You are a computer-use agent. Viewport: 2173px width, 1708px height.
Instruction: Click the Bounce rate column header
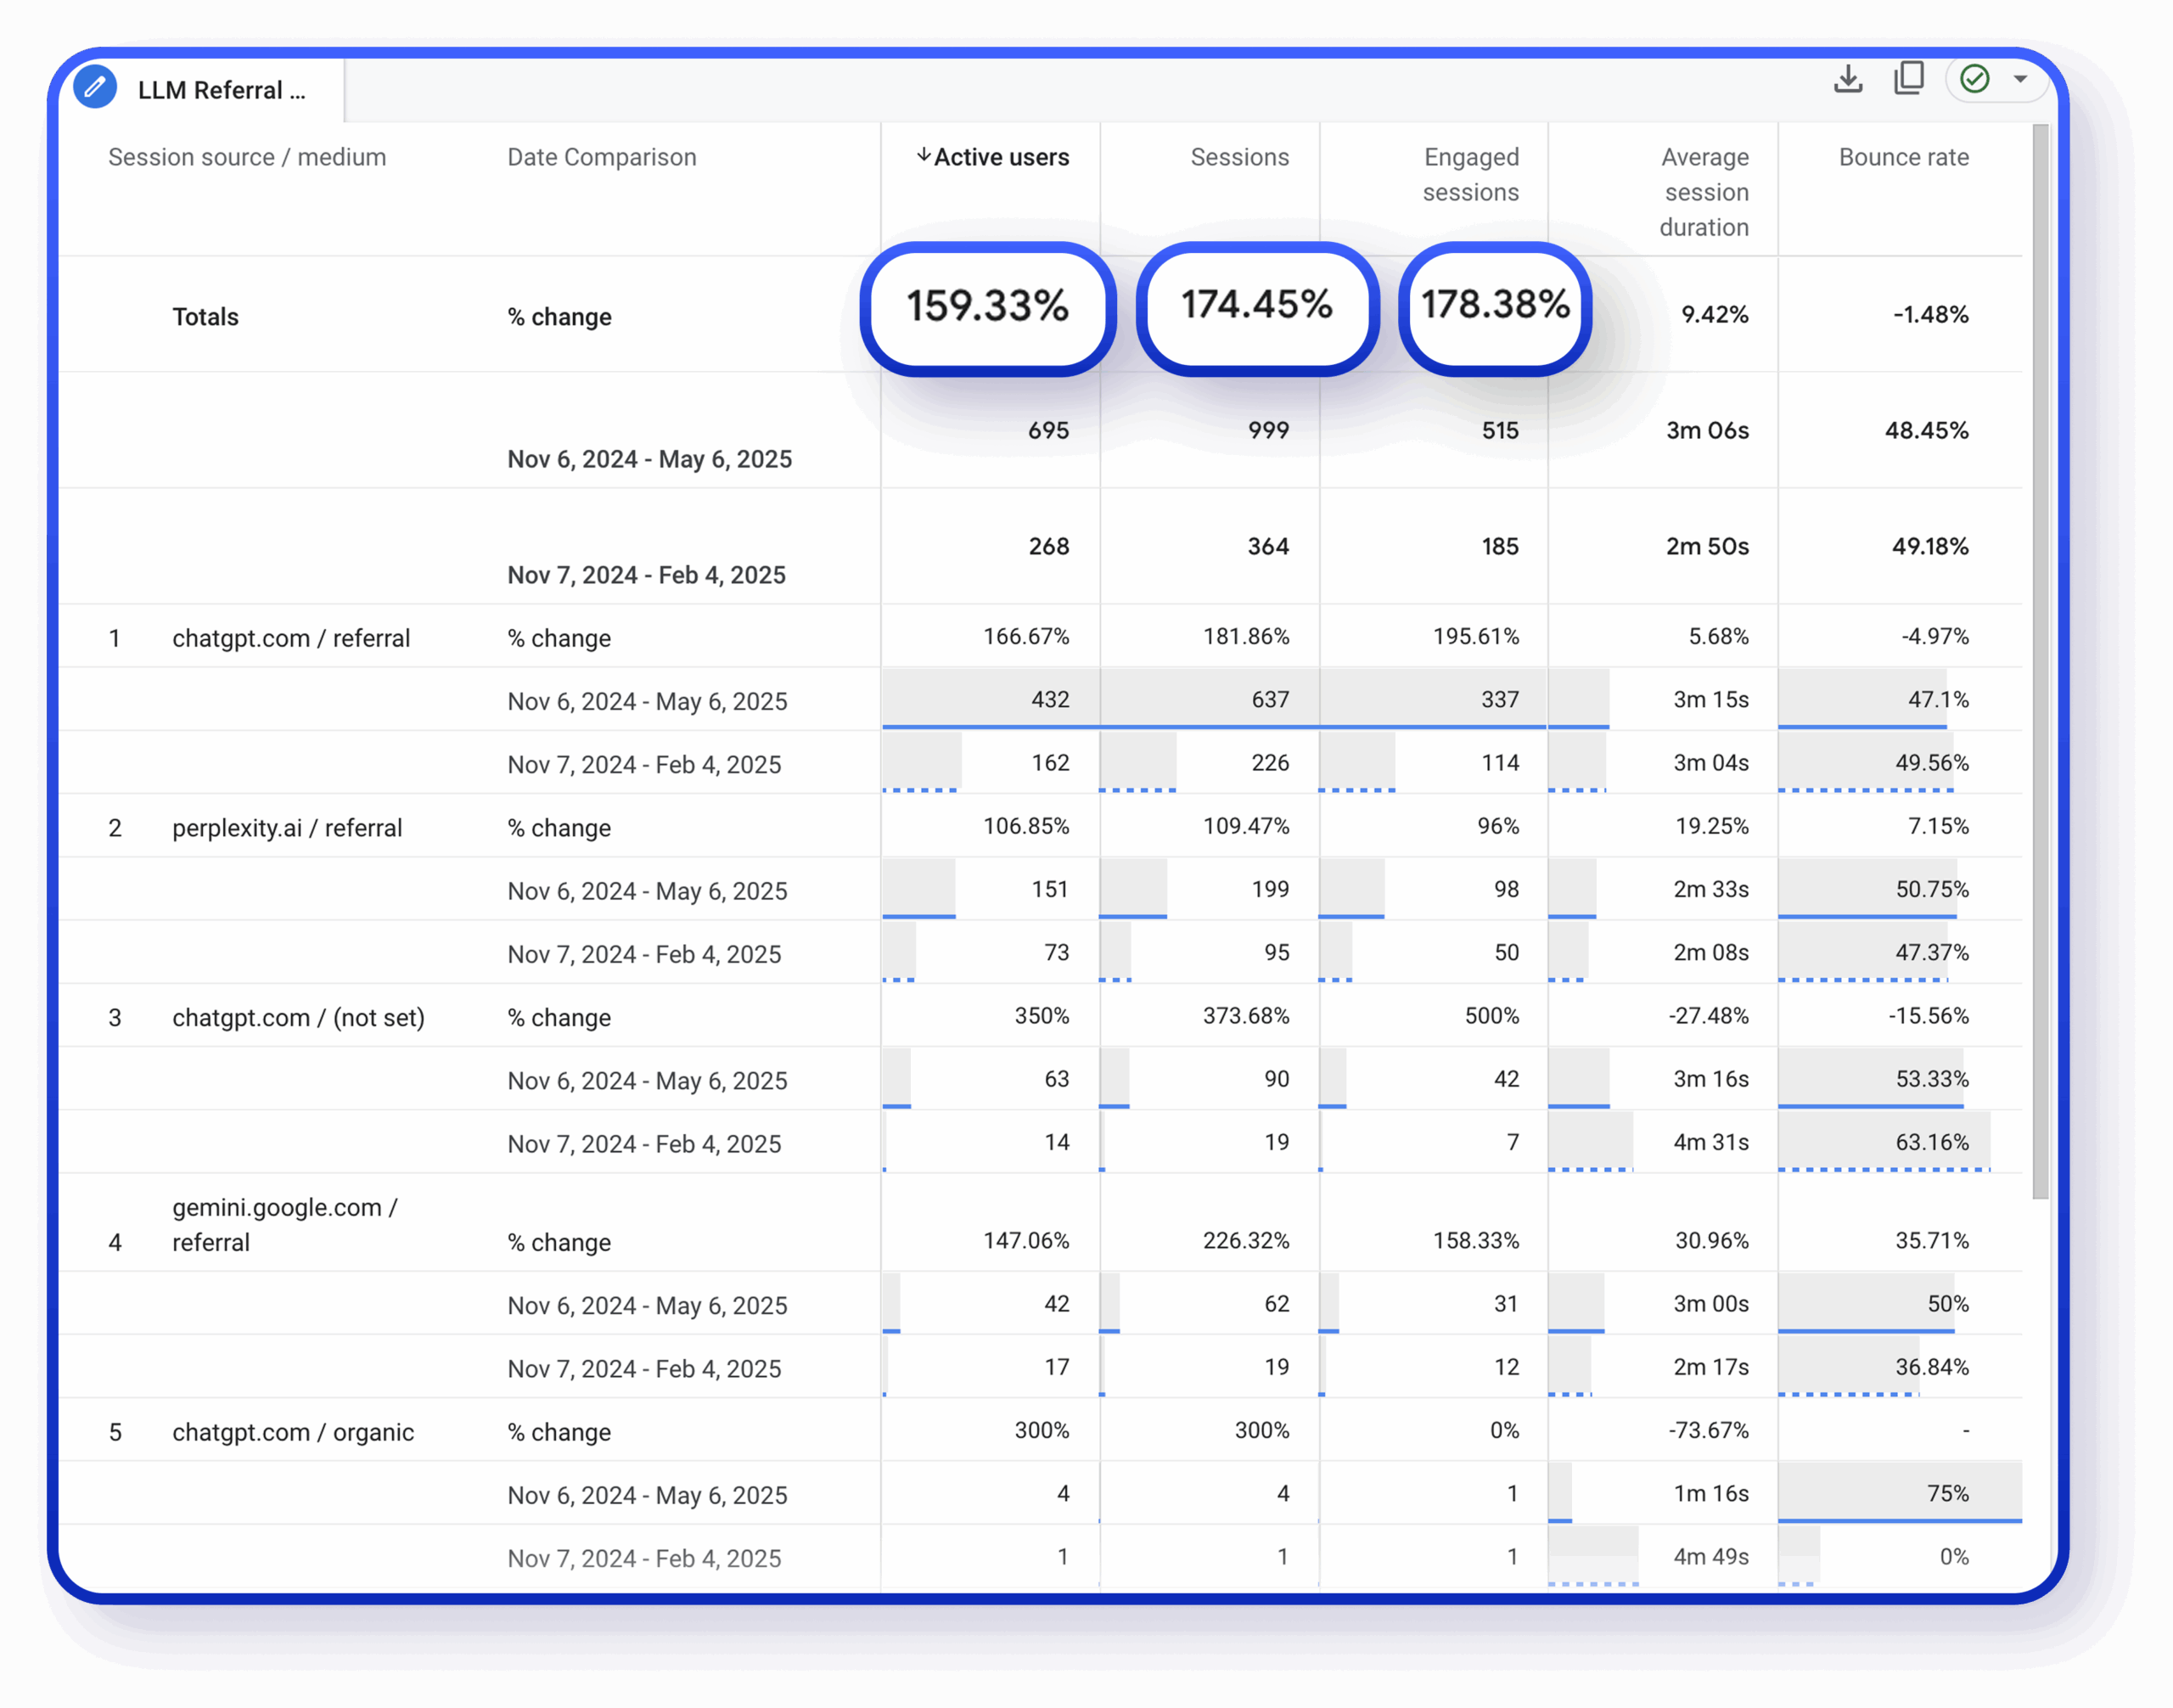[x=1903, y=157]
